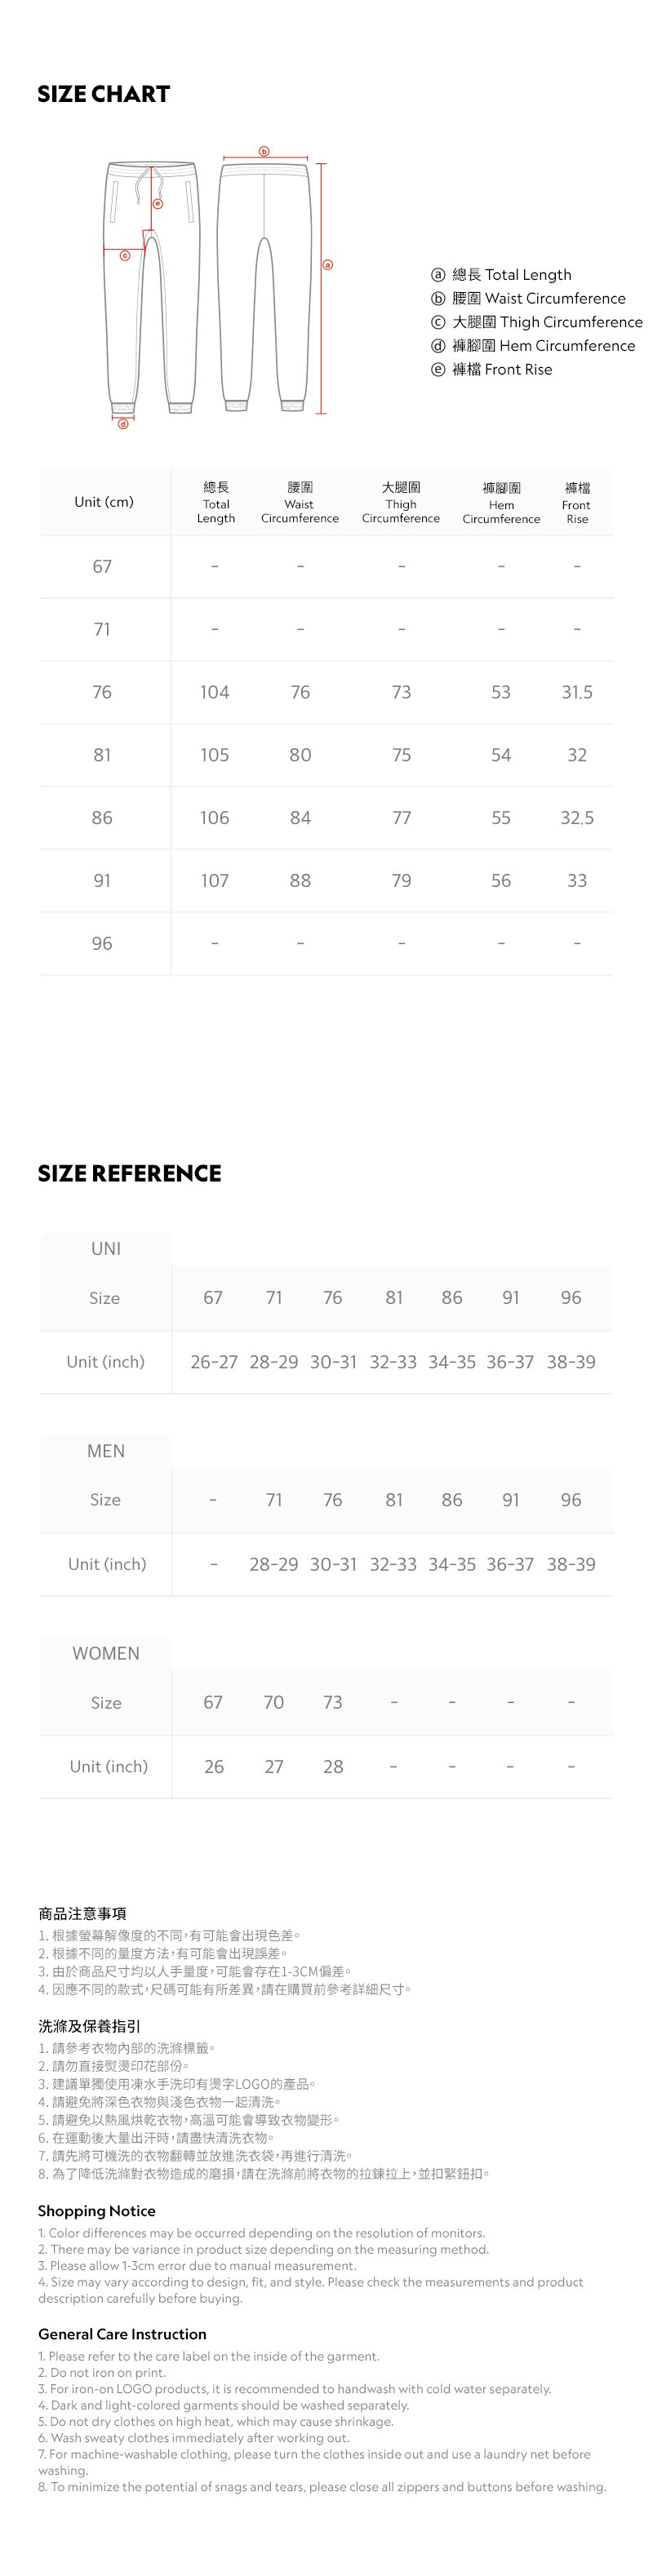Click the Shopping Notice heading
The width and height of the screenshot is (653, 2576).
(97, 2211)
